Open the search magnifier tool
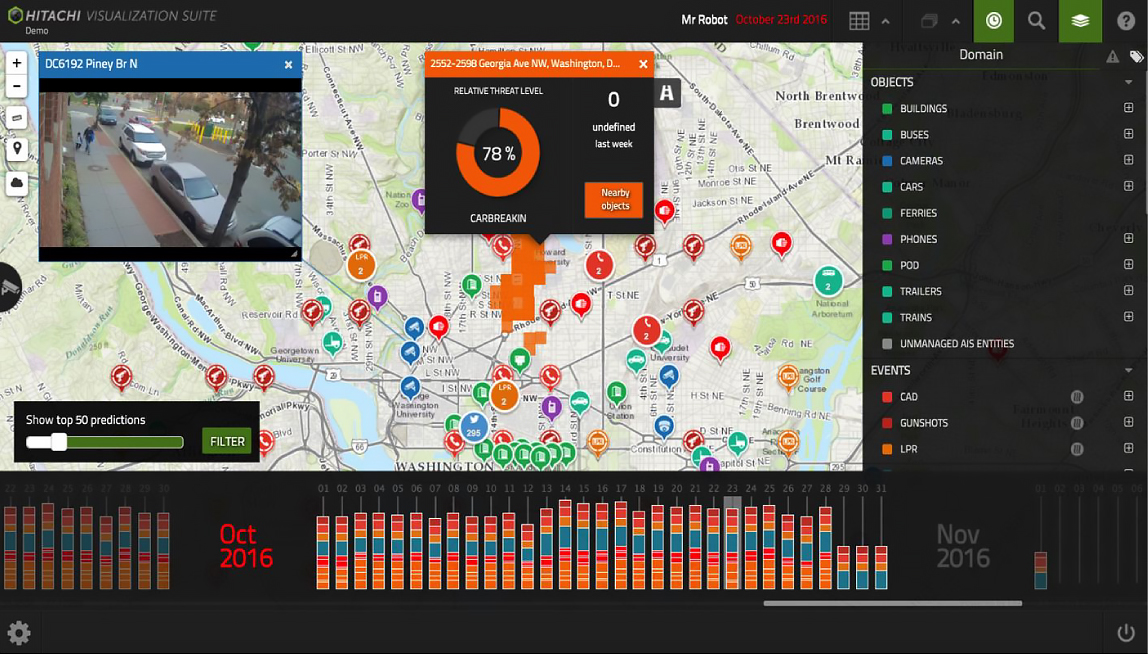 click(x=1036, y=20)
